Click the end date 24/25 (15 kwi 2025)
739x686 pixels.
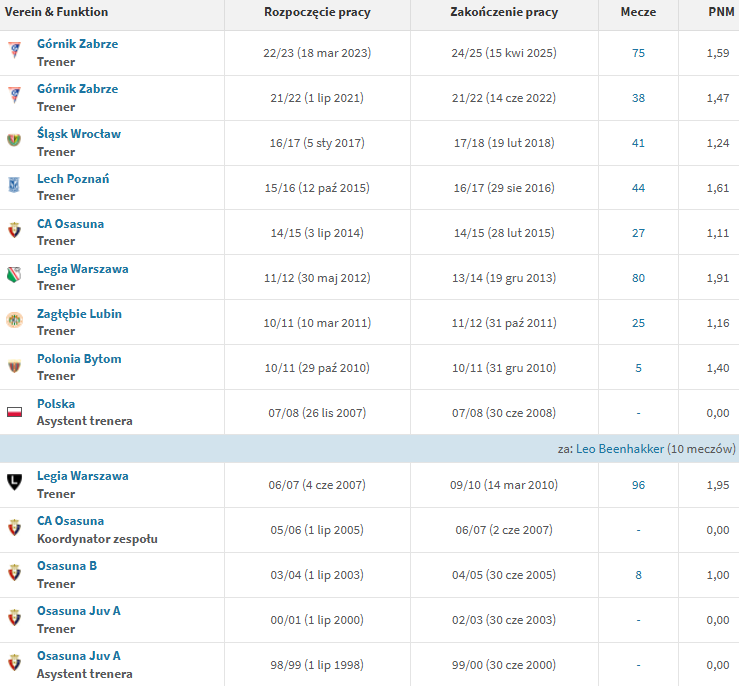click(x=504, y=53)
